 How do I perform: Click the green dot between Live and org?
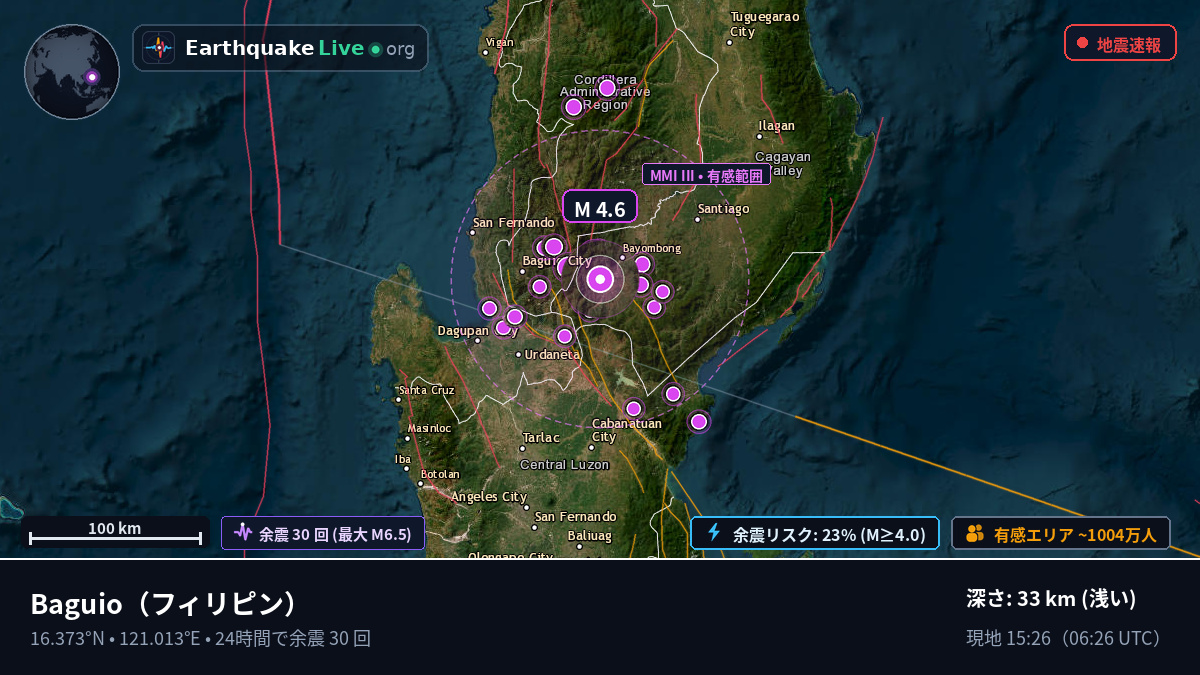click(x=375, y=49)
